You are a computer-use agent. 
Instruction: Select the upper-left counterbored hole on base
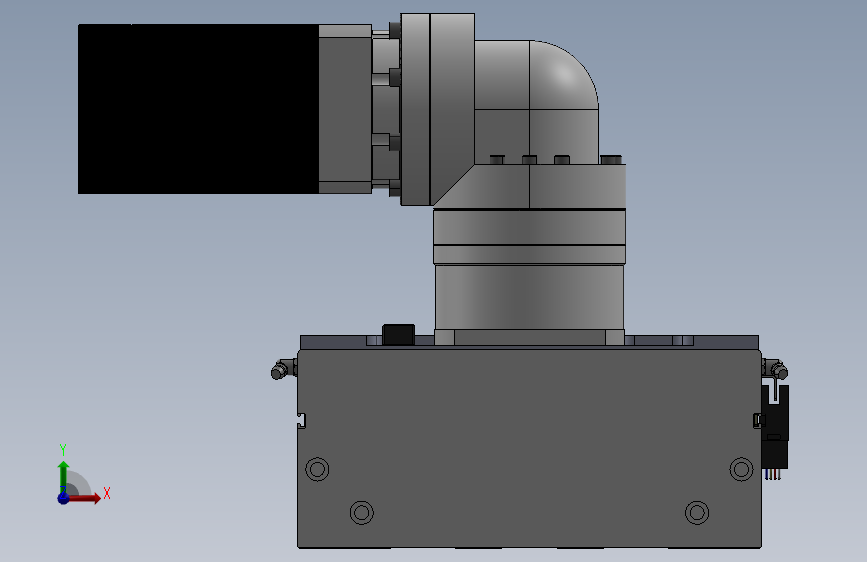pyautogui.click(x=317, y=469)
